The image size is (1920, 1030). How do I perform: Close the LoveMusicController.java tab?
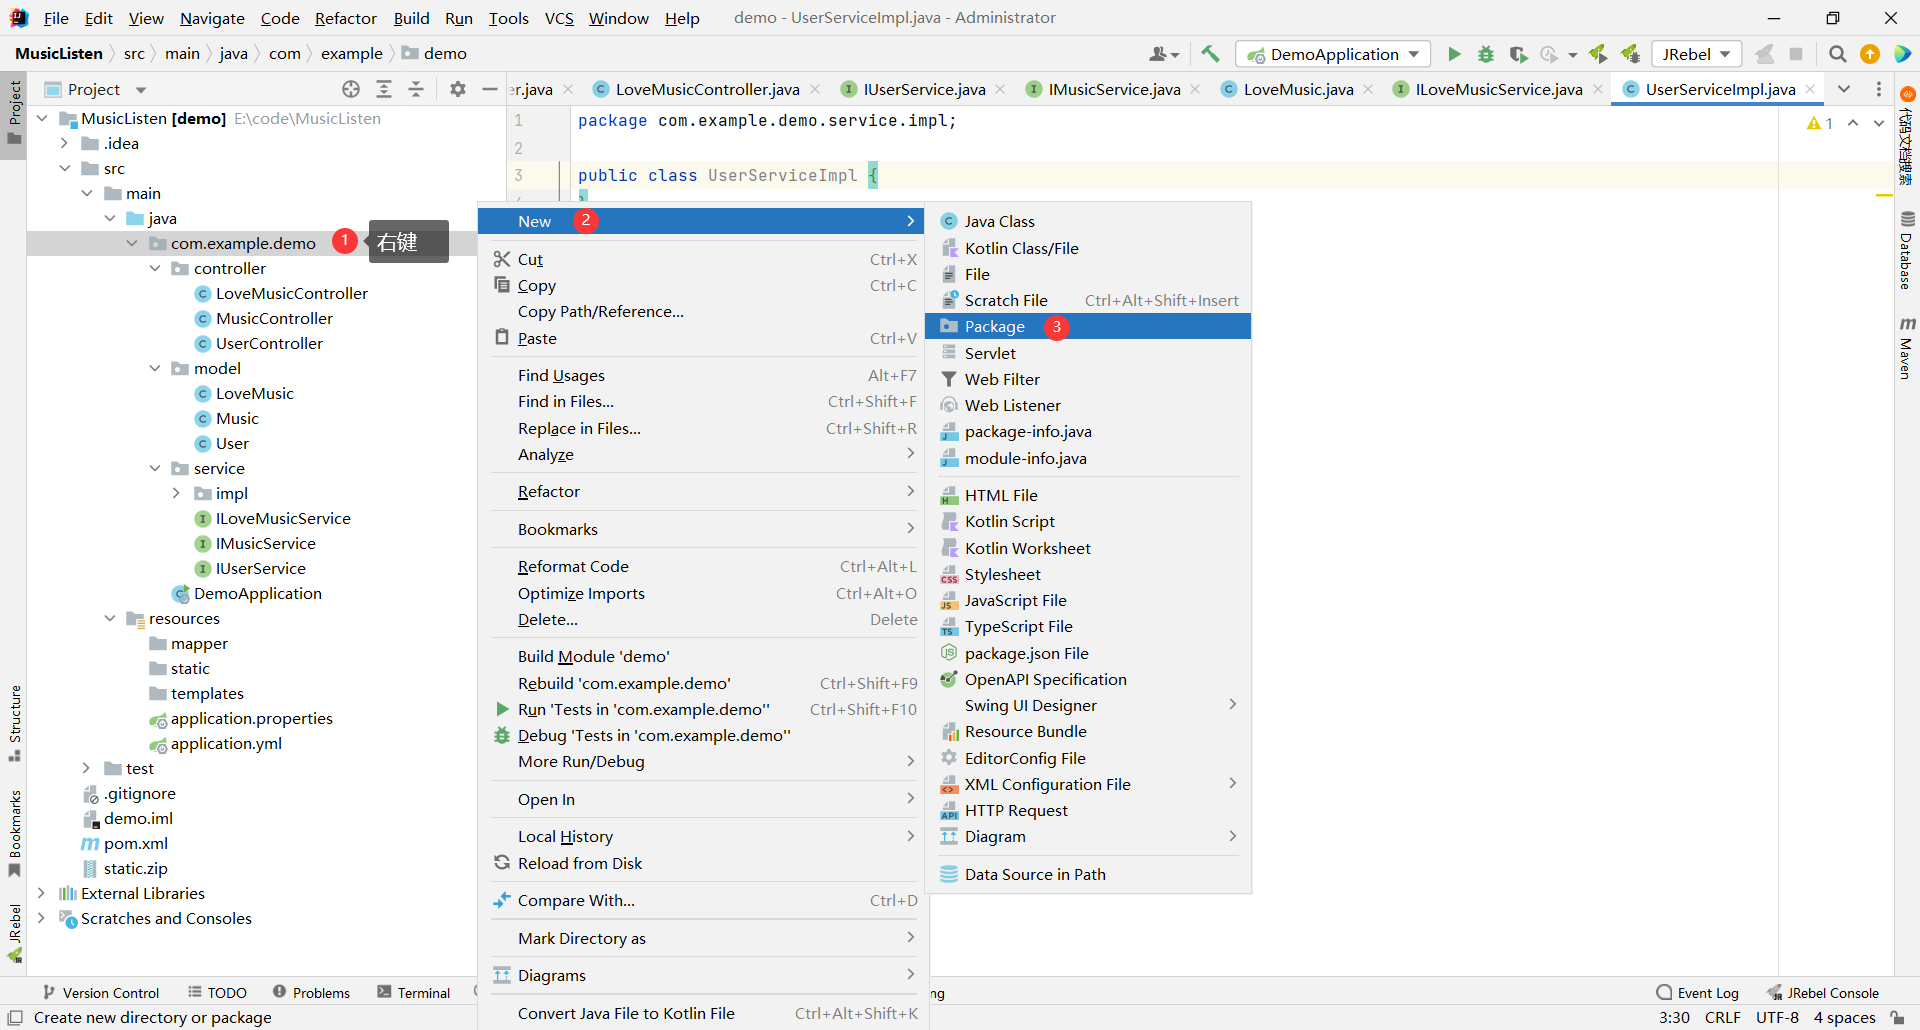pos(815,89)
